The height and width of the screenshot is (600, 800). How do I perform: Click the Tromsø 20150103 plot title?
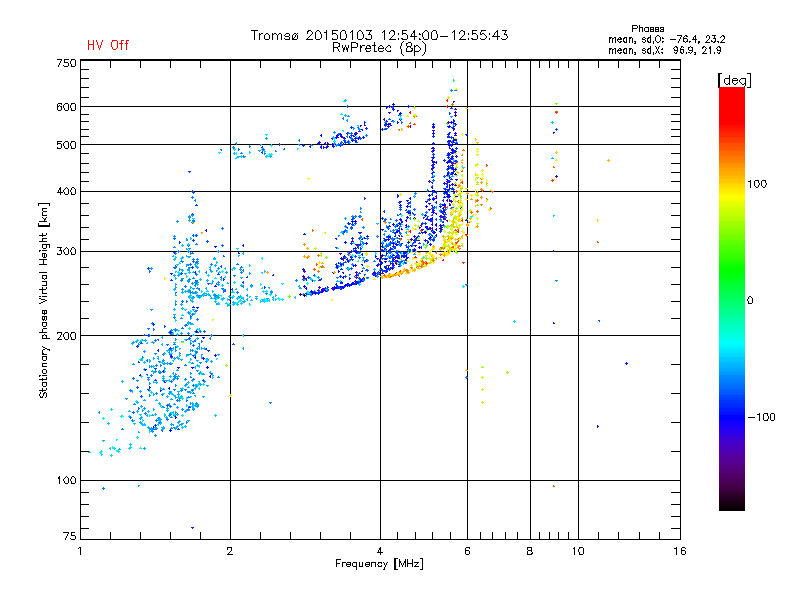click(x=379, y=35)
